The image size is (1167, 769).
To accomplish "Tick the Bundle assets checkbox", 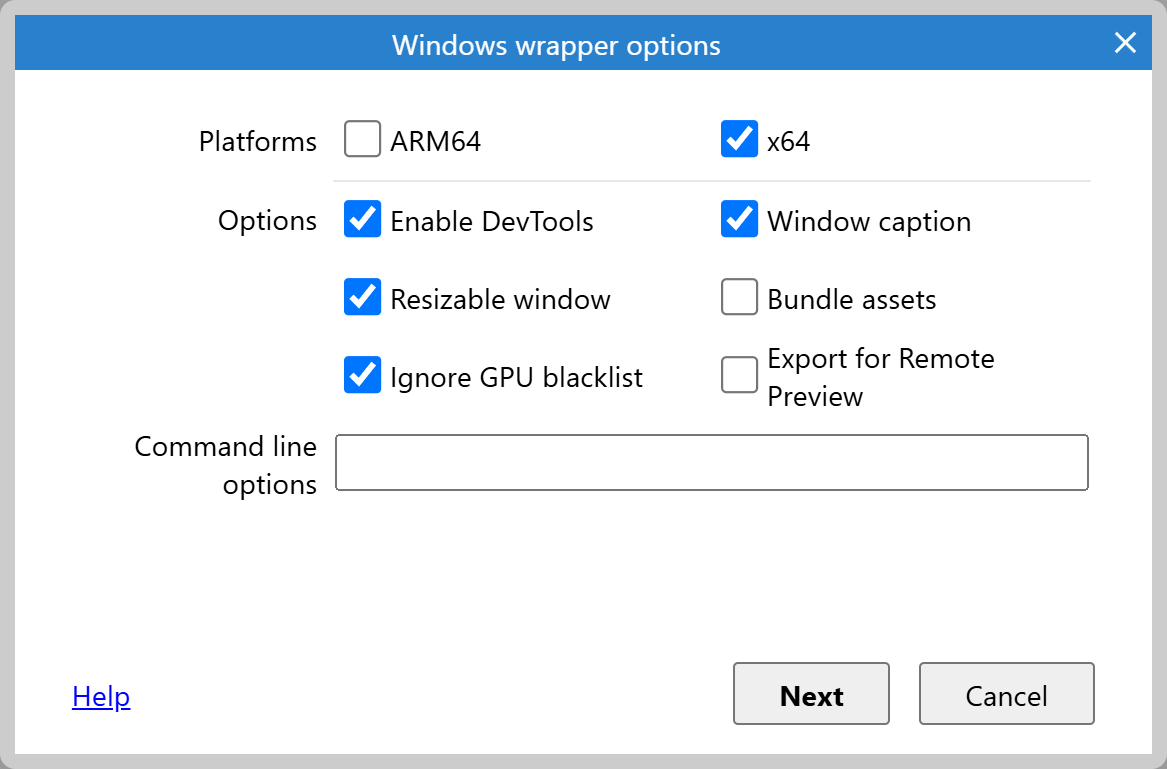I will [739, 298].
